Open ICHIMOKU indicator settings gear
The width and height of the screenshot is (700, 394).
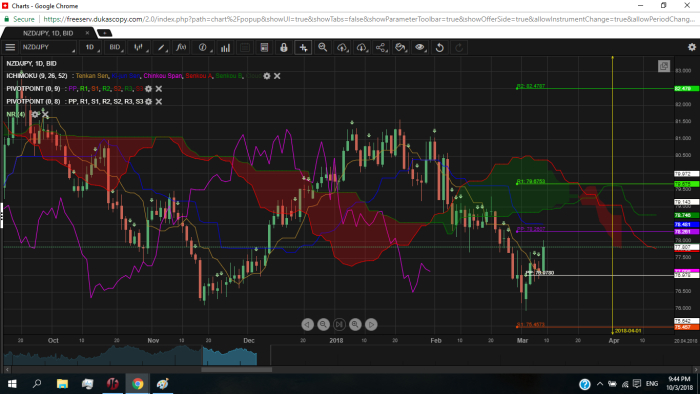(267, 76)
